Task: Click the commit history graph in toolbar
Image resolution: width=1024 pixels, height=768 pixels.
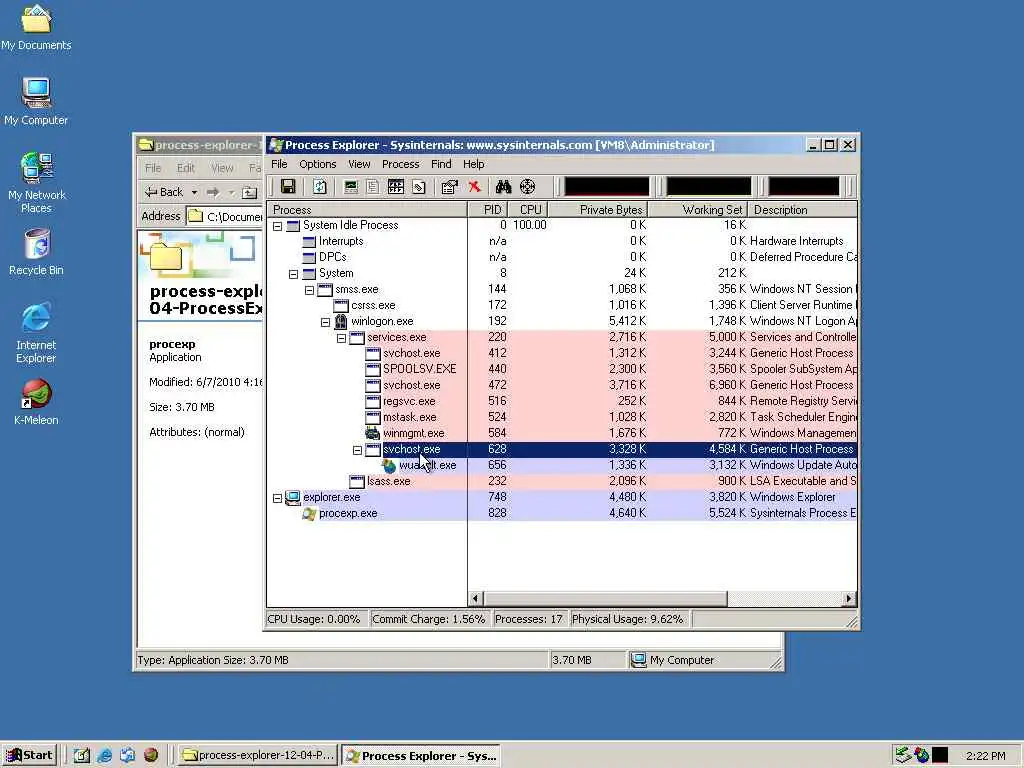Action: tap(709, 187)
